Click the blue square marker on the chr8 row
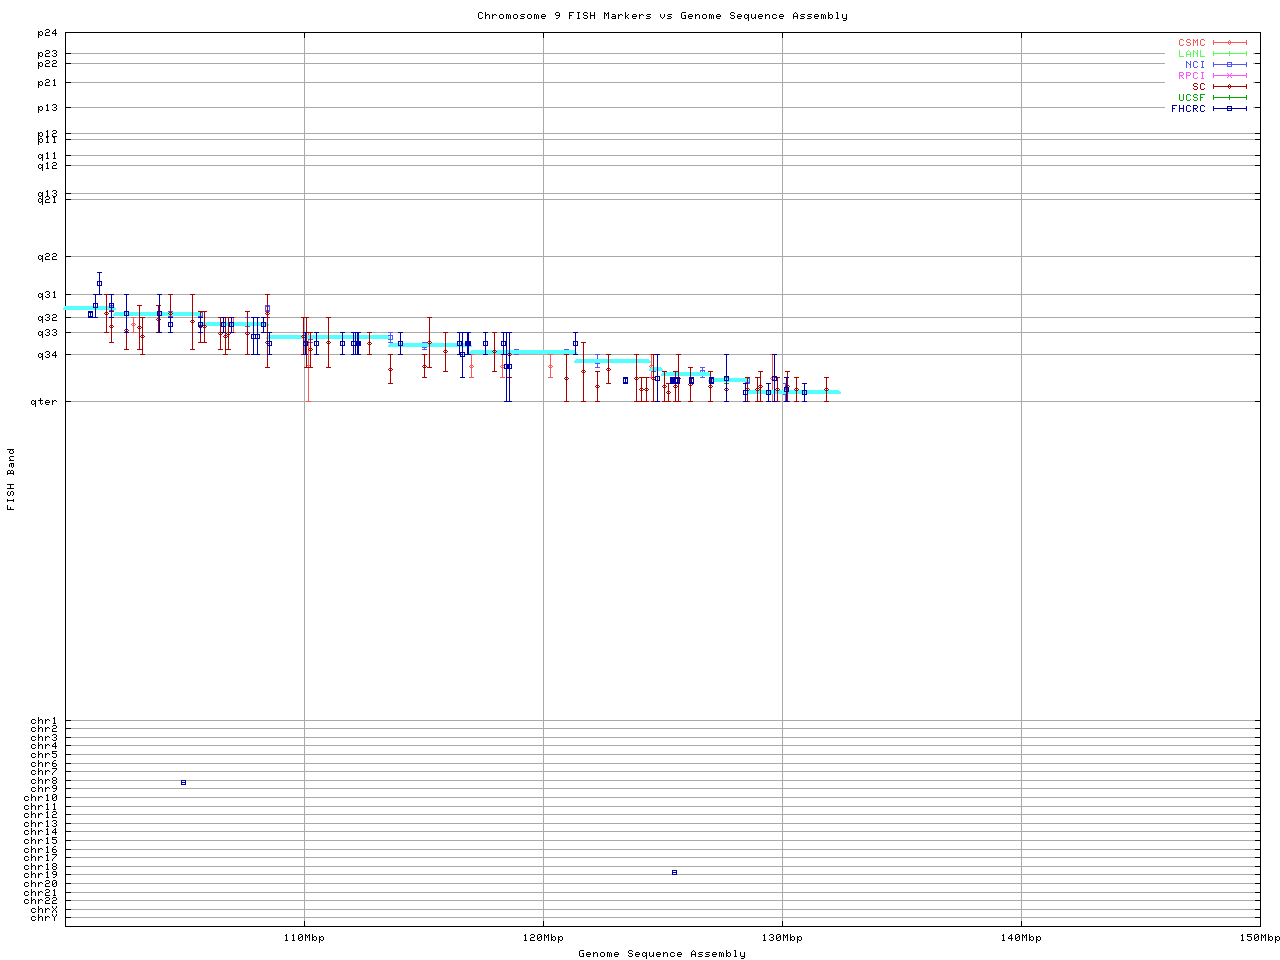 tap(183, 782)
